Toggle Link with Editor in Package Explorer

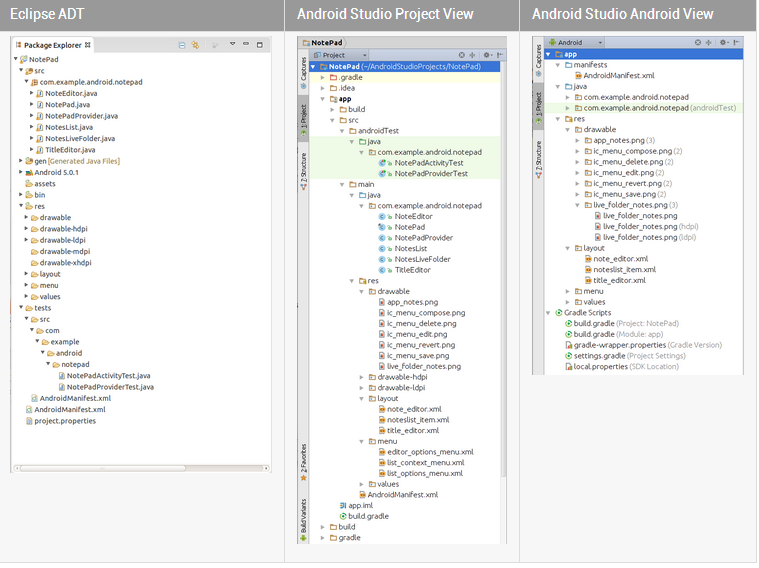pos(195,45)
